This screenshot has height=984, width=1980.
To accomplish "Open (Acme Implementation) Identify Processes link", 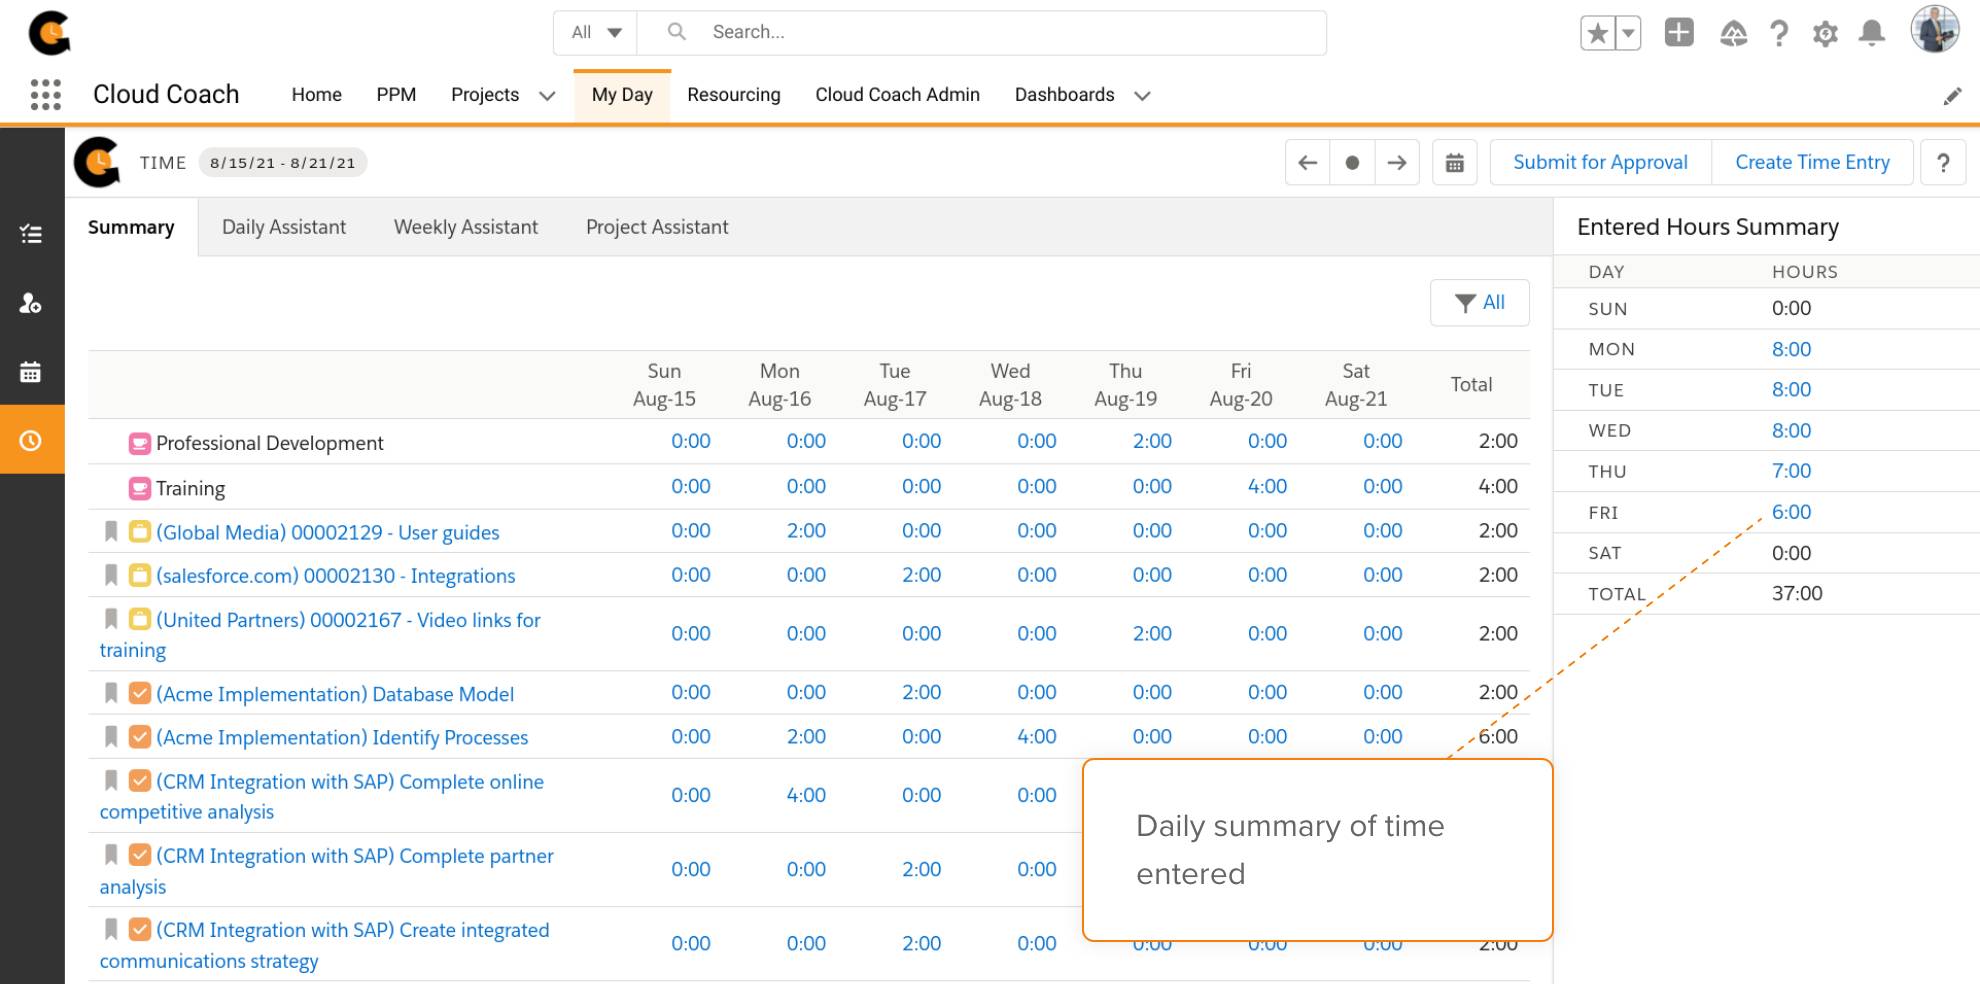I will [342, 737].
